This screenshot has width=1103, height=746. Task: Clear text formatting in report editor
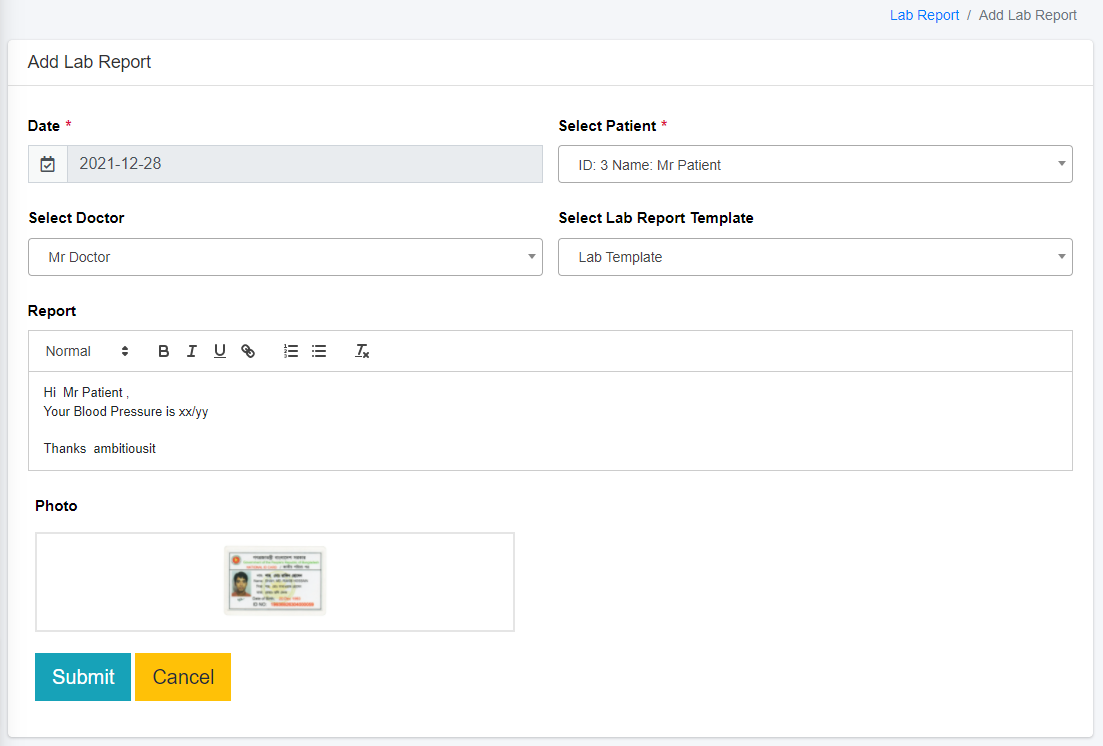coord(362,351)
